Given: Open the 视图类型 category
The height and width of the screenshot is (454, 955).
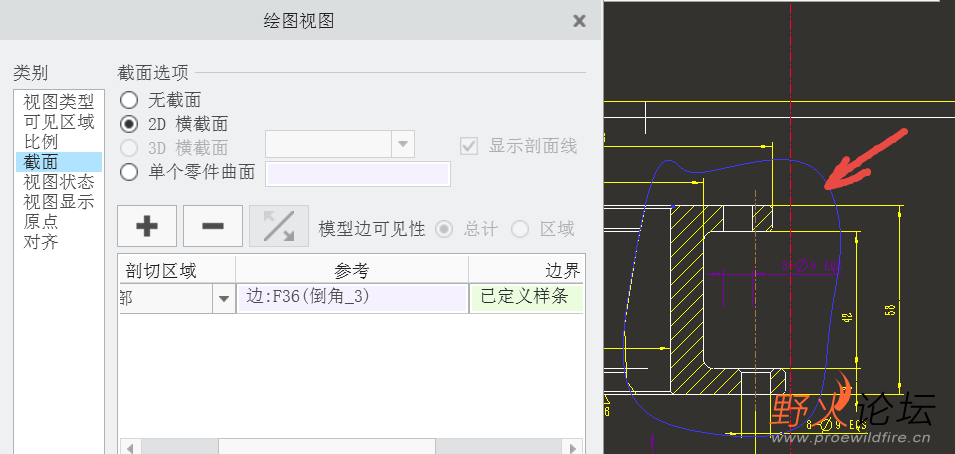Looking at the screenshot, I should coord(58,101).
